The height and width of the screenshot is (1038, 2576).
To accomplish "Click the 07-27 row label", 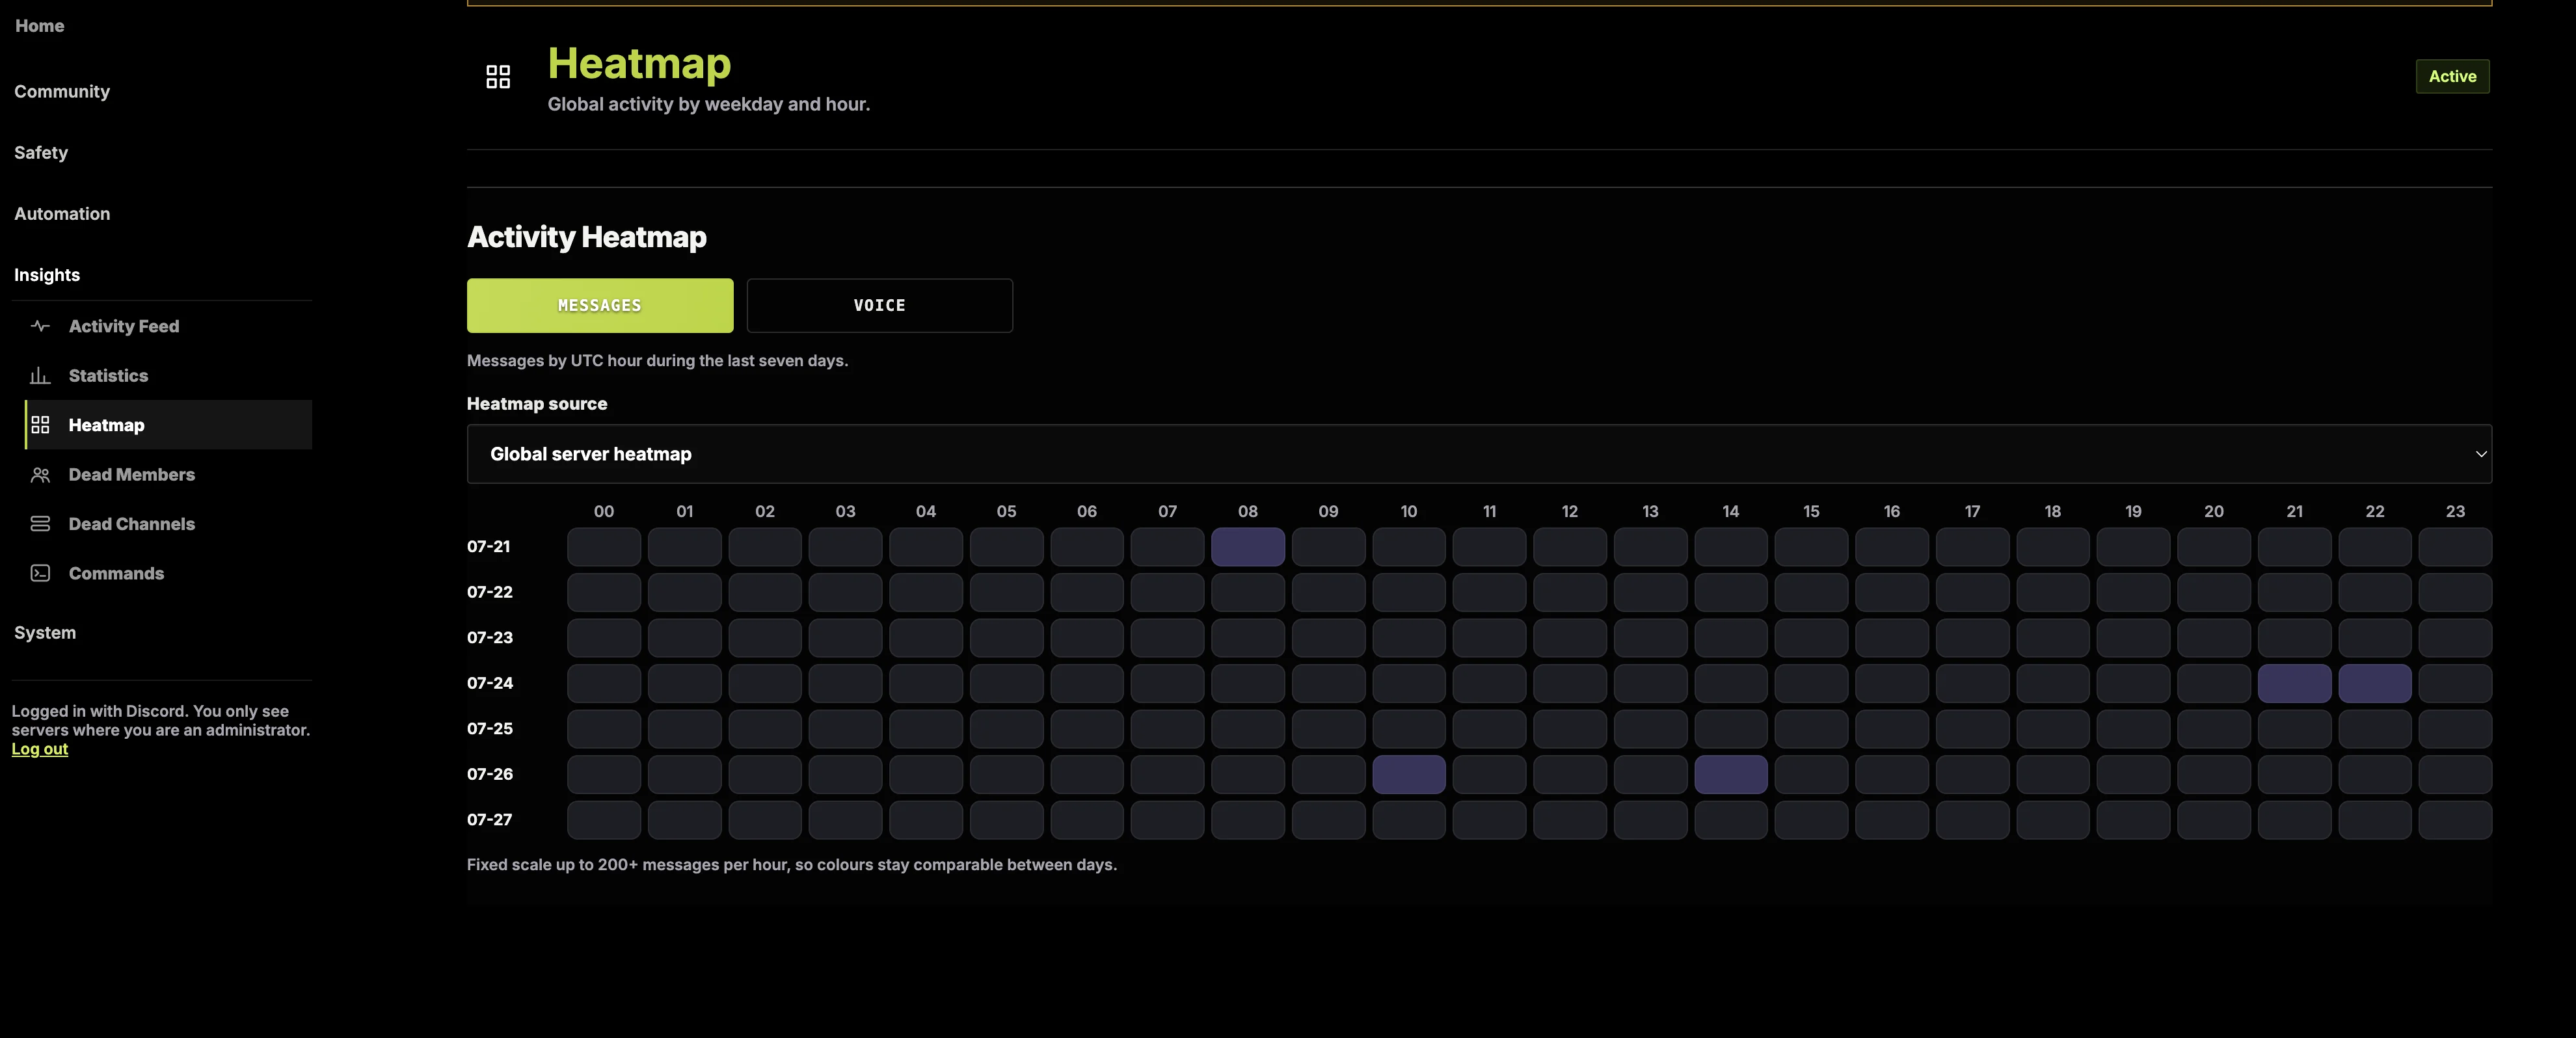I will tap(490, 819).
